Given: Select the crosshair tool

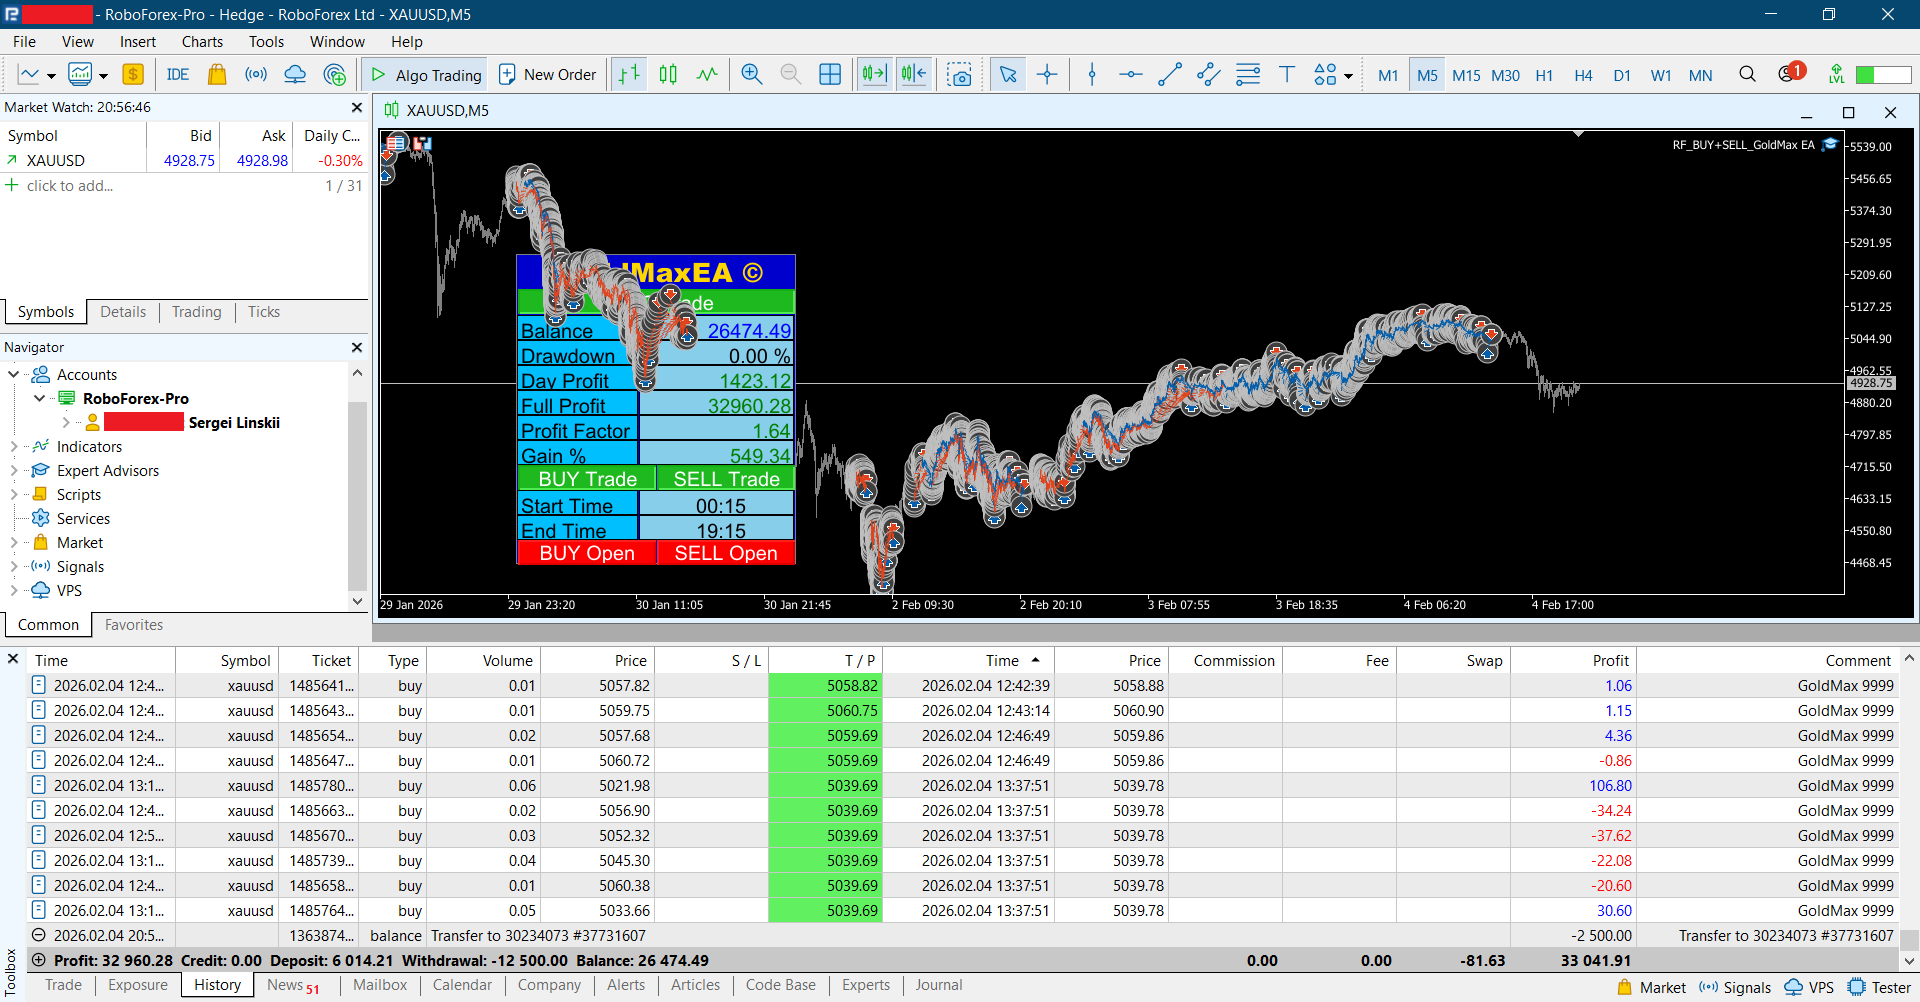Looking at the screenshot, I should pos(1047,75).
